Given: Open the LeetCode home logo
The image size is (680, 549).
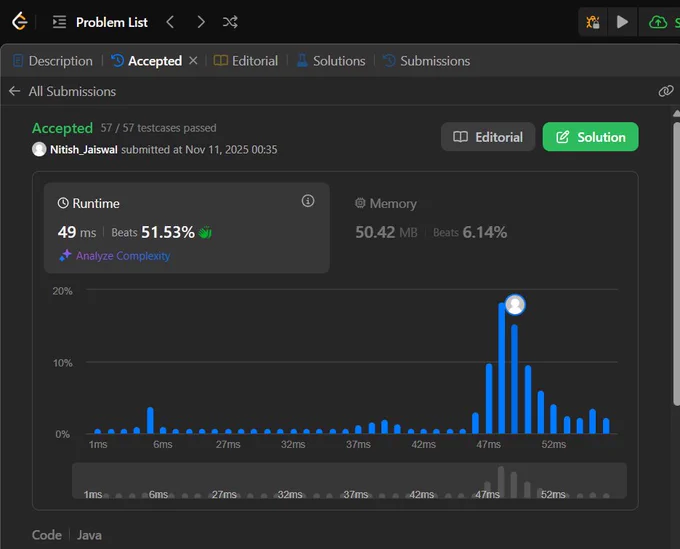Looking at the screenshot, I should pos(20,21).
